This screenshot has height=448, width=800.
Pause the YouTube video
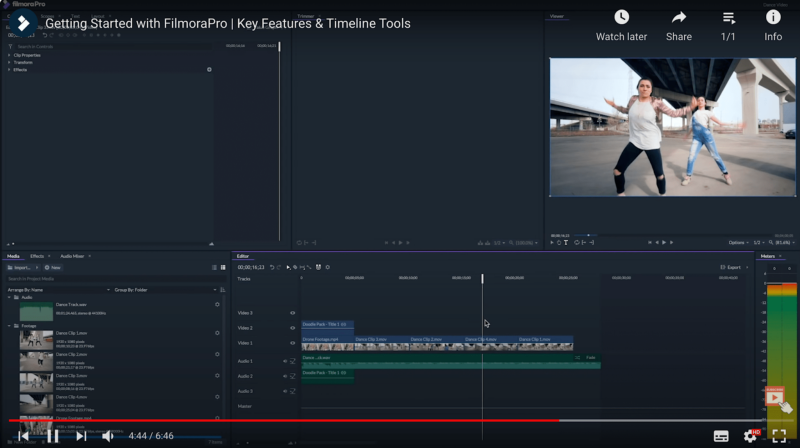click(53, 436)
